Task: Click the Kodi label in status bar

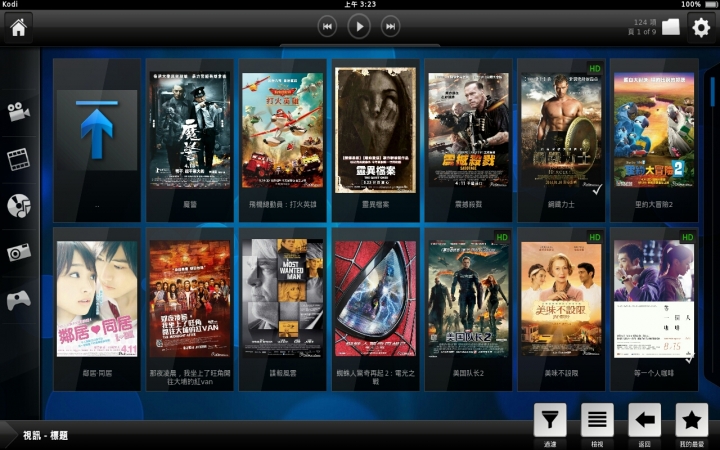Action: click(x=9, y=4)
